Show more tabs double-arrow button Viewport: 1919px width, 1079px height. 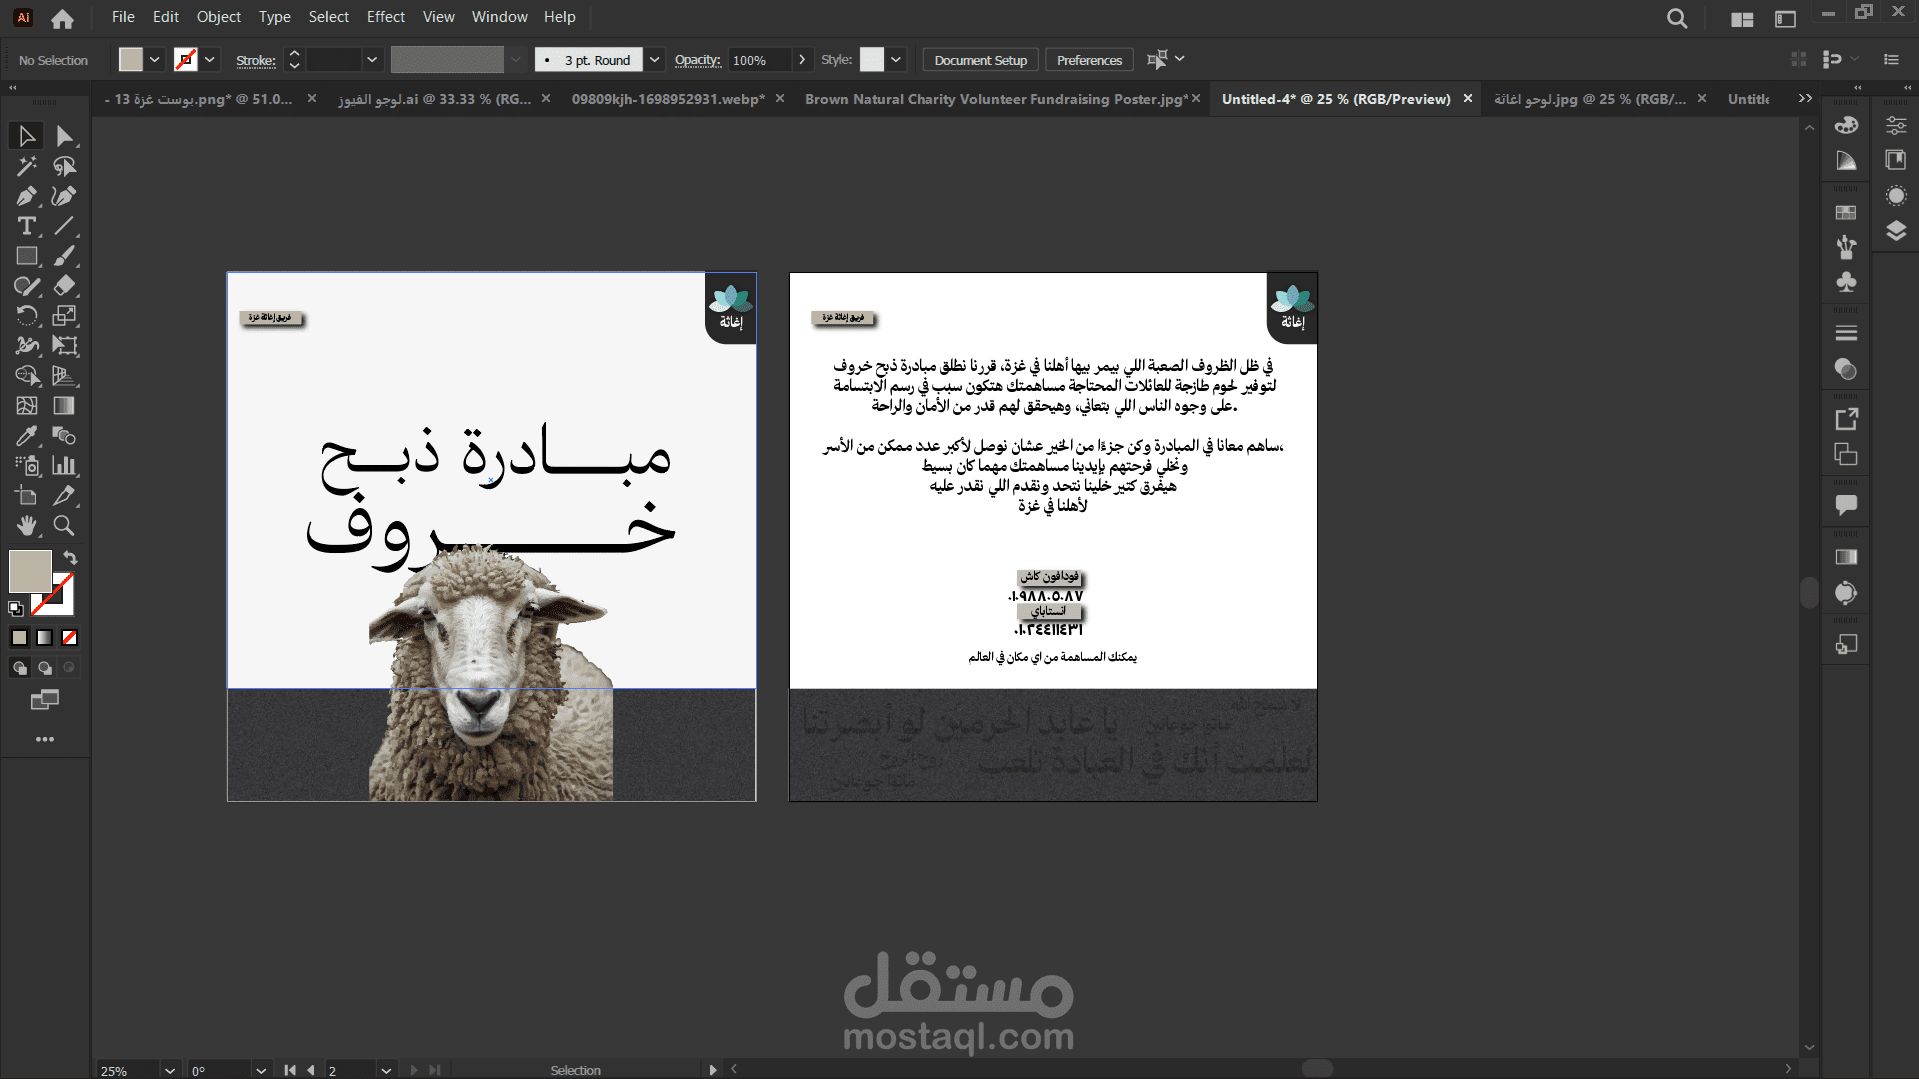[1805, 98]
